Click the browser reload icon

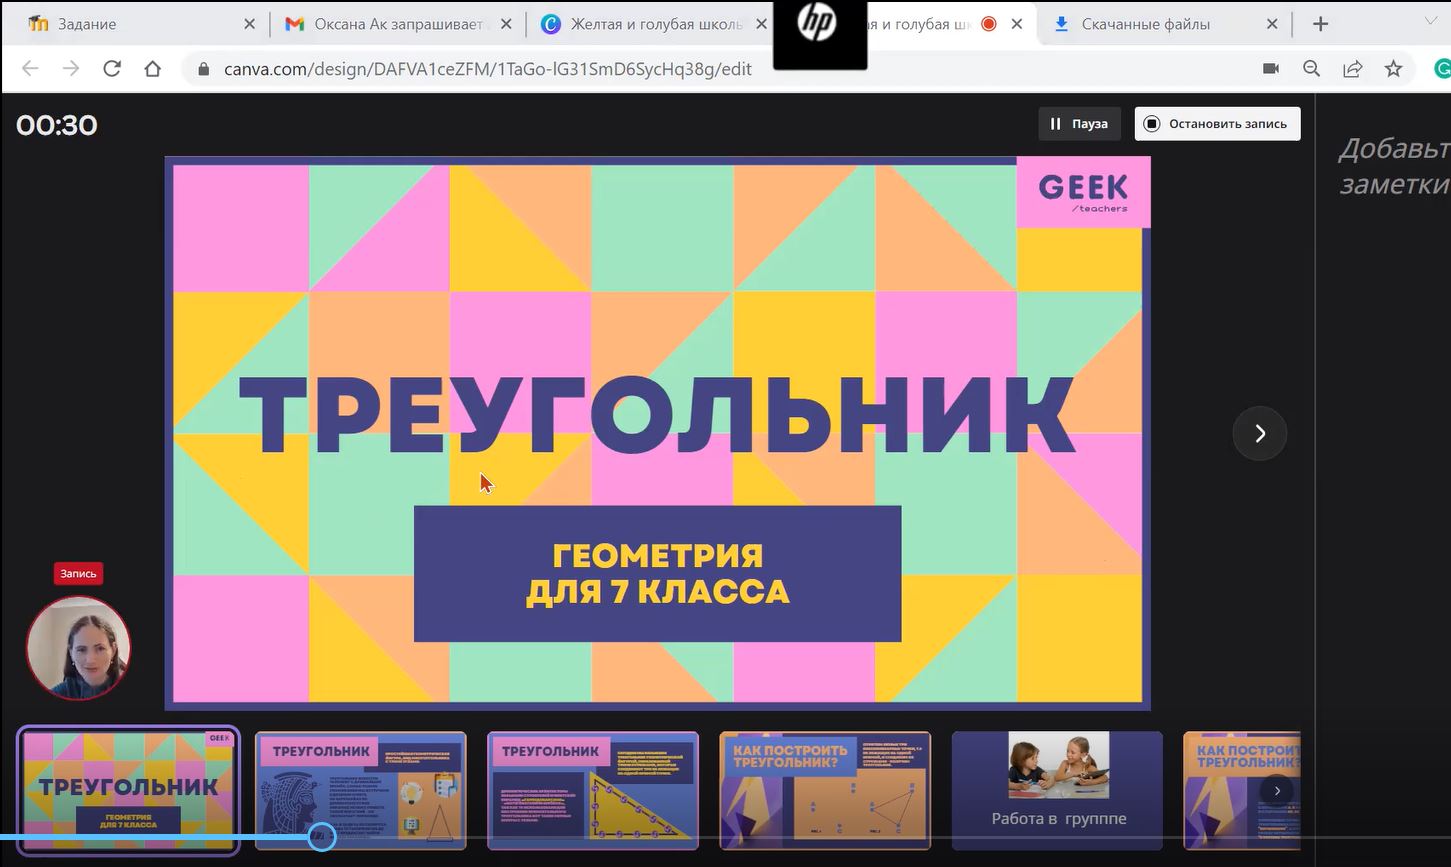(x=112, y=69)
